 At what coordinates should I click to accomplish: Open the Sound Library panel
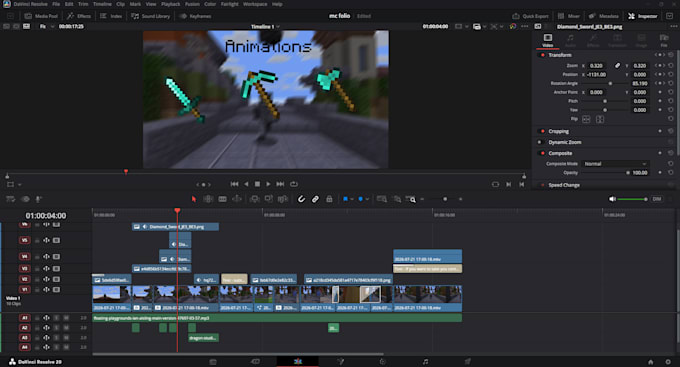click(150, 16)
